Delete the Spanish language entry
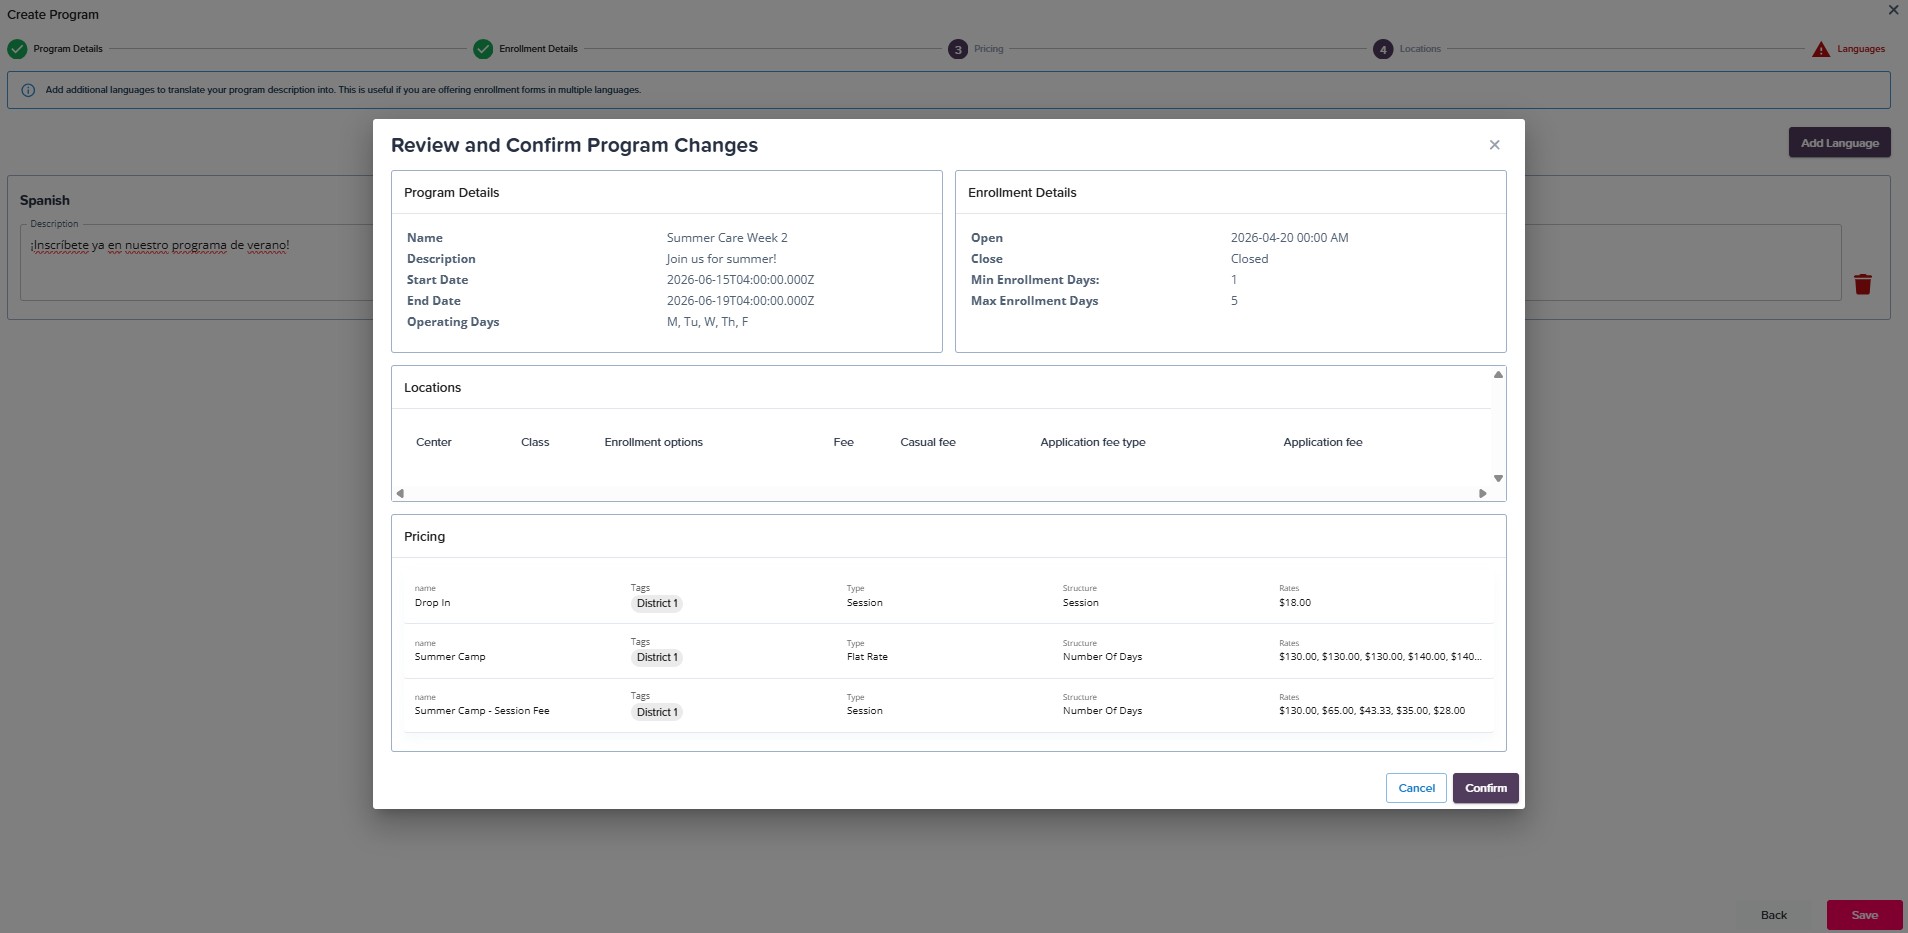Image resolution: width=1908 pixels, height=933 pixels. coord(1862,285)
